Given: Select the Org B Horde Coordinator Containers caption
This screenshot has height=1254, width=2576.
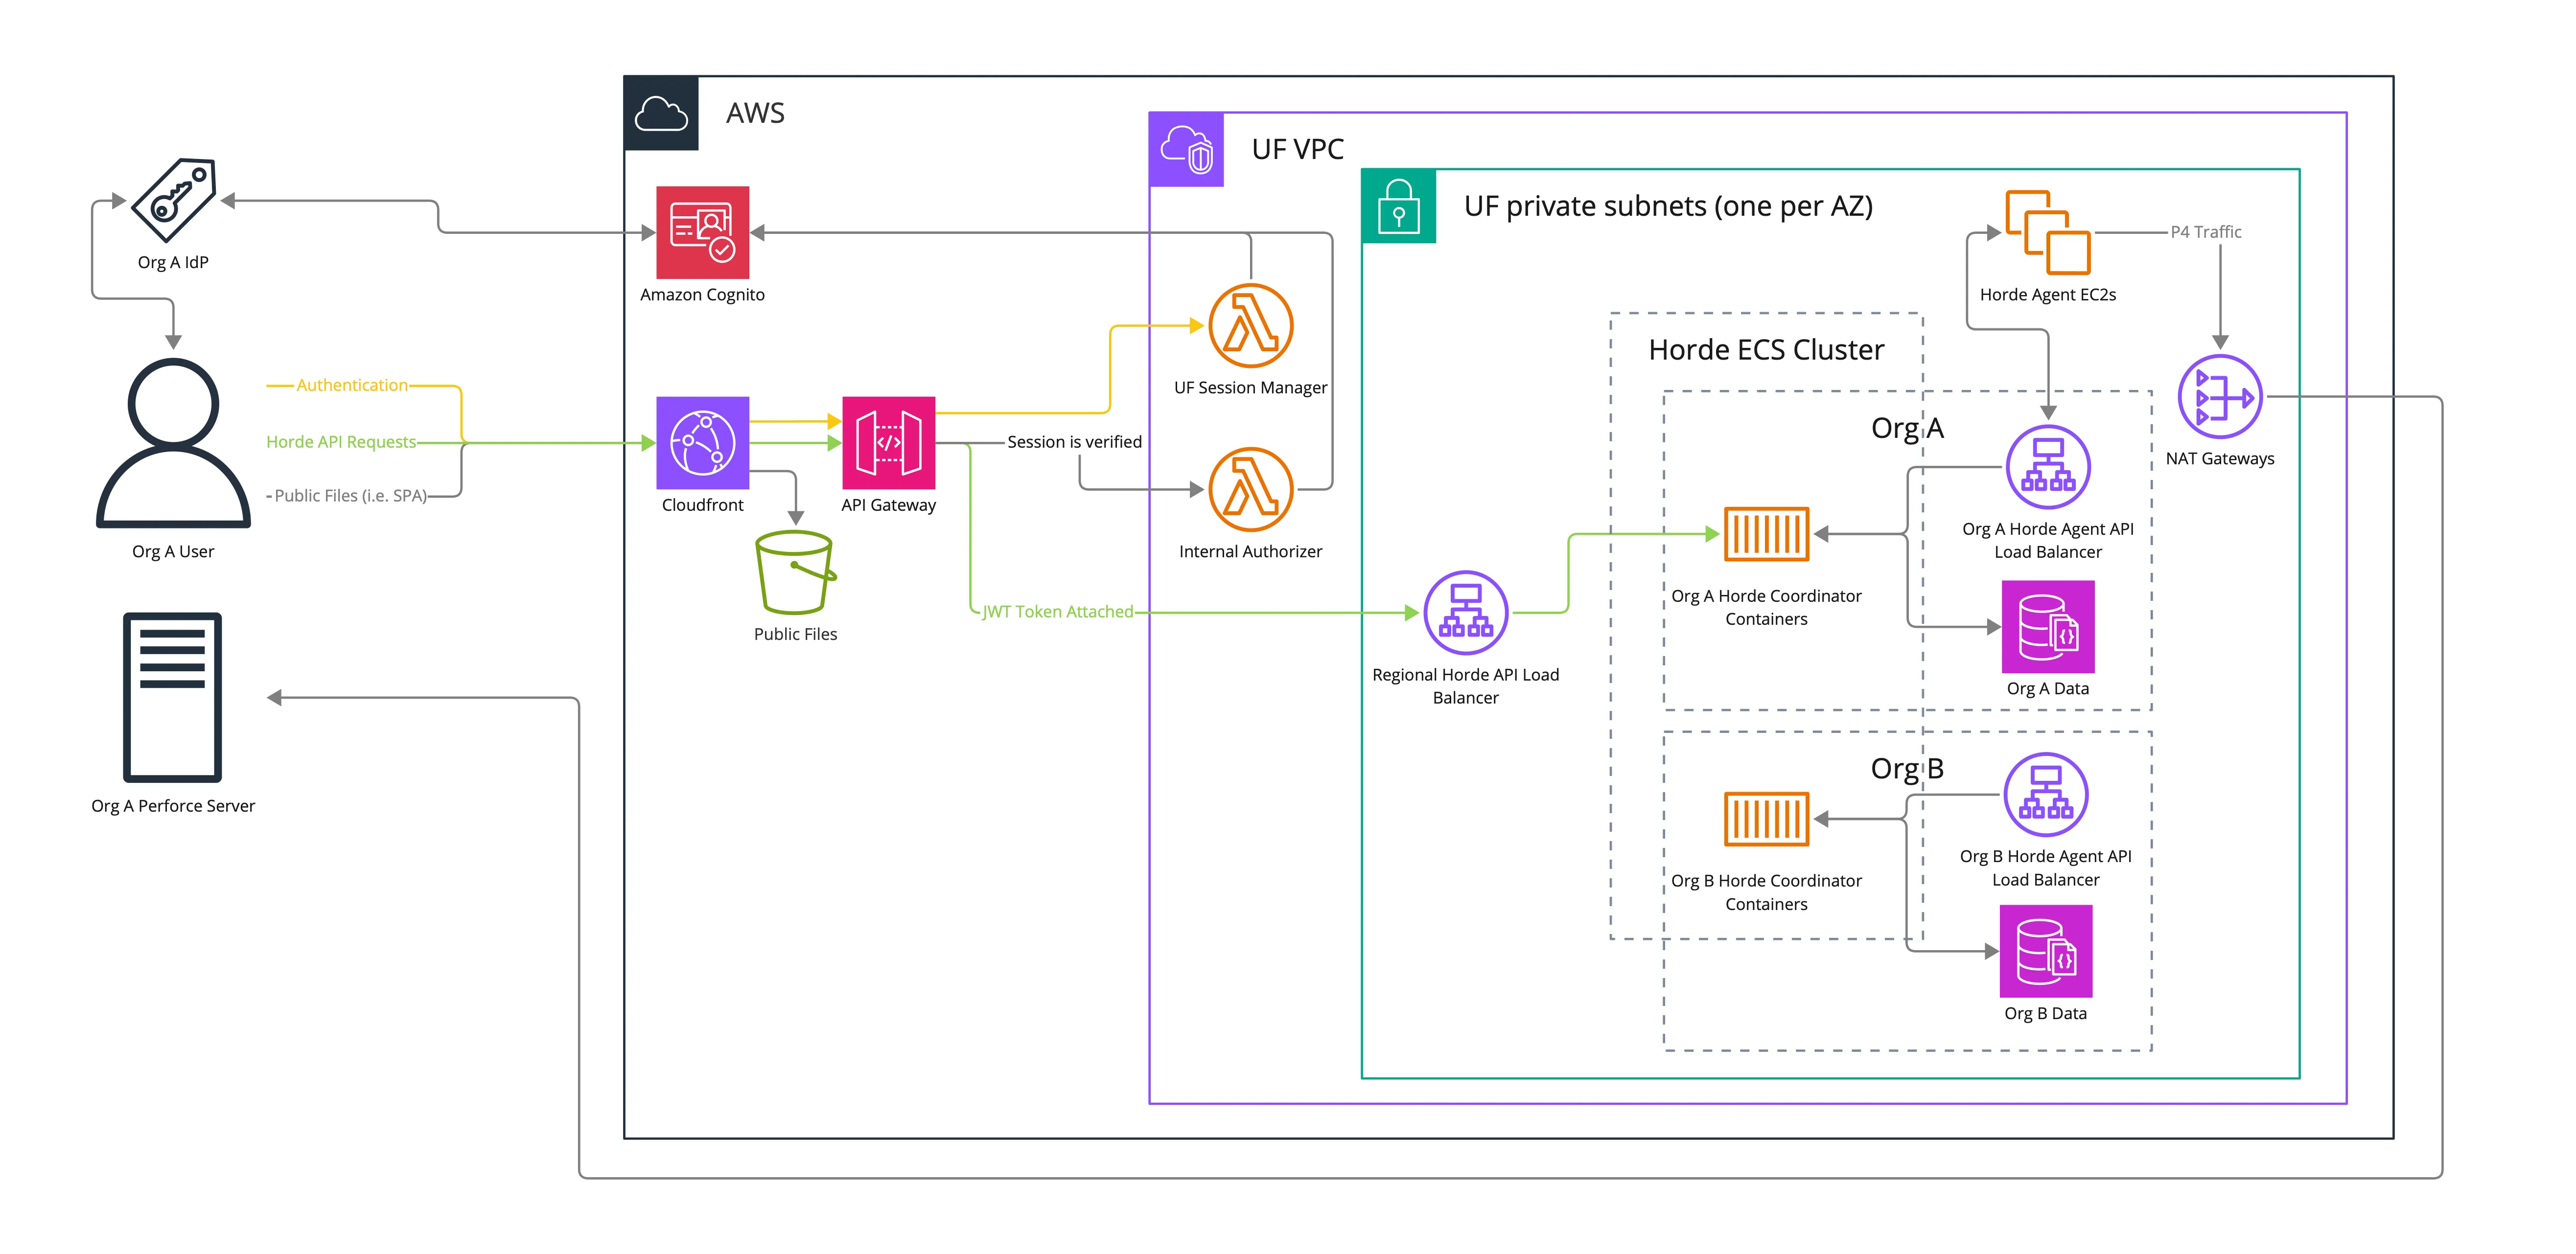Looking at the screenshot, I should tap(1766, 892).
